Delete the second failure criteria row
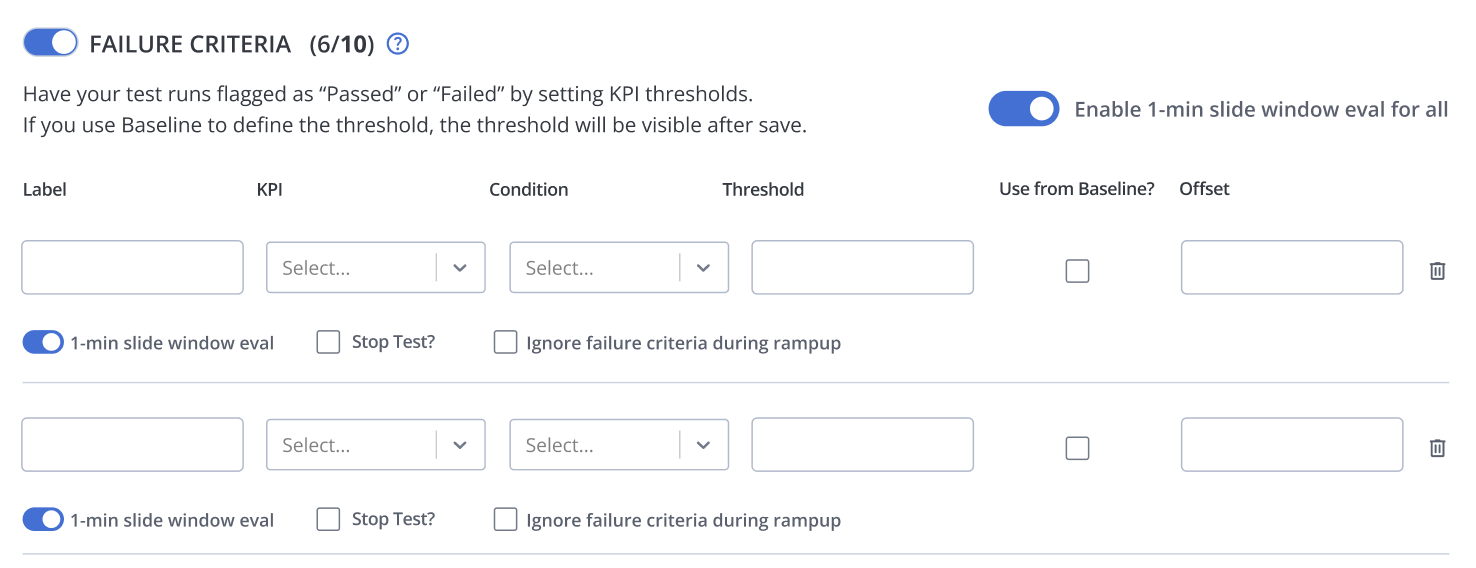This screenshot has width=1476, height=568. click(1437, 447)
